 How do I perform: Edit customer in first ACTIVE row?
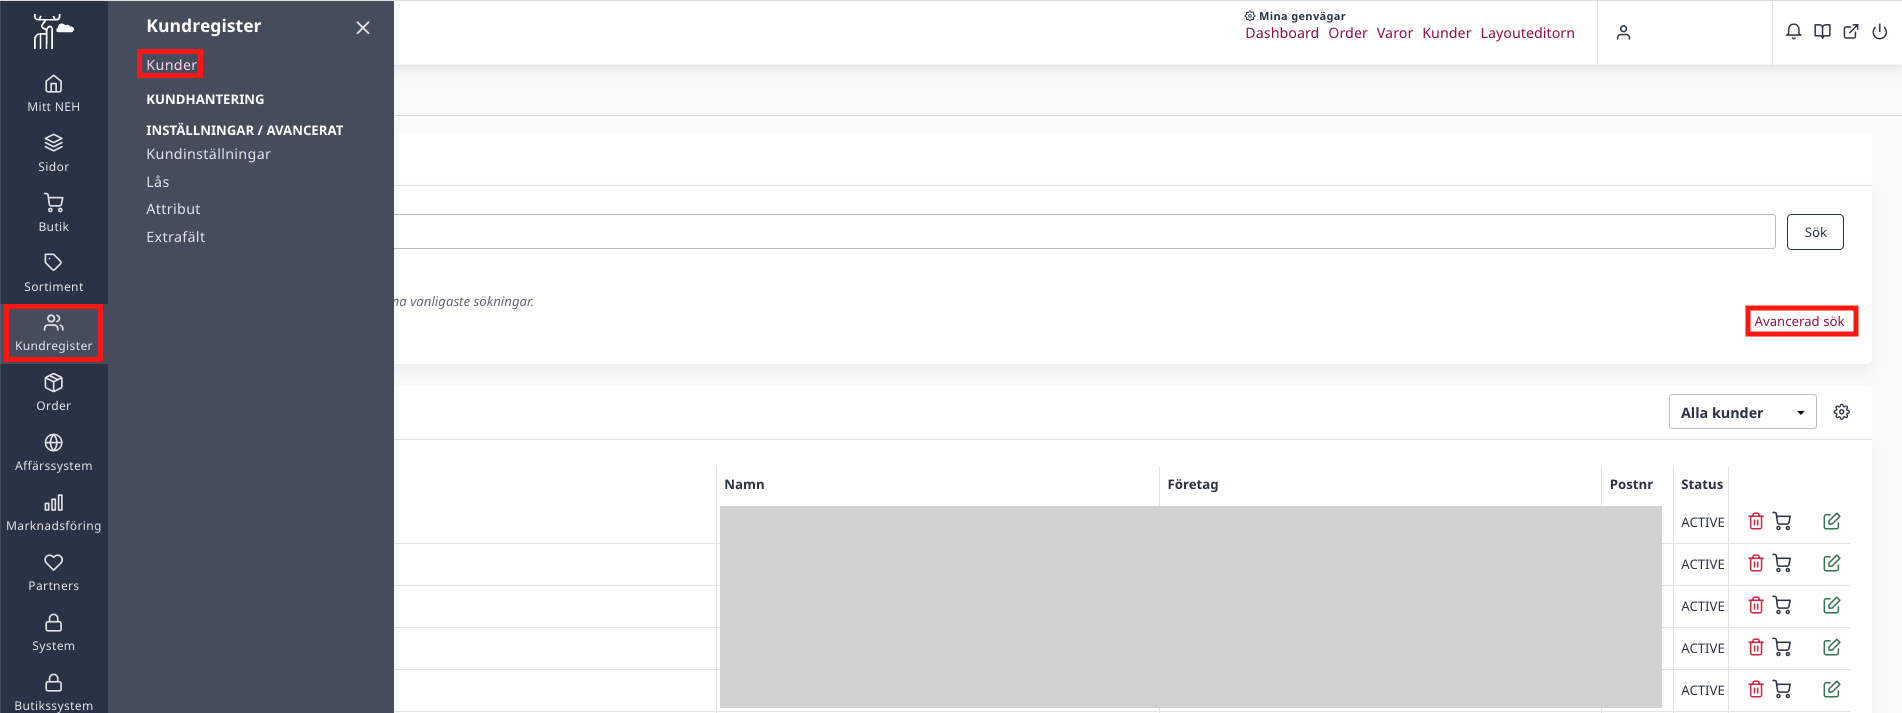pos(1832,521)
